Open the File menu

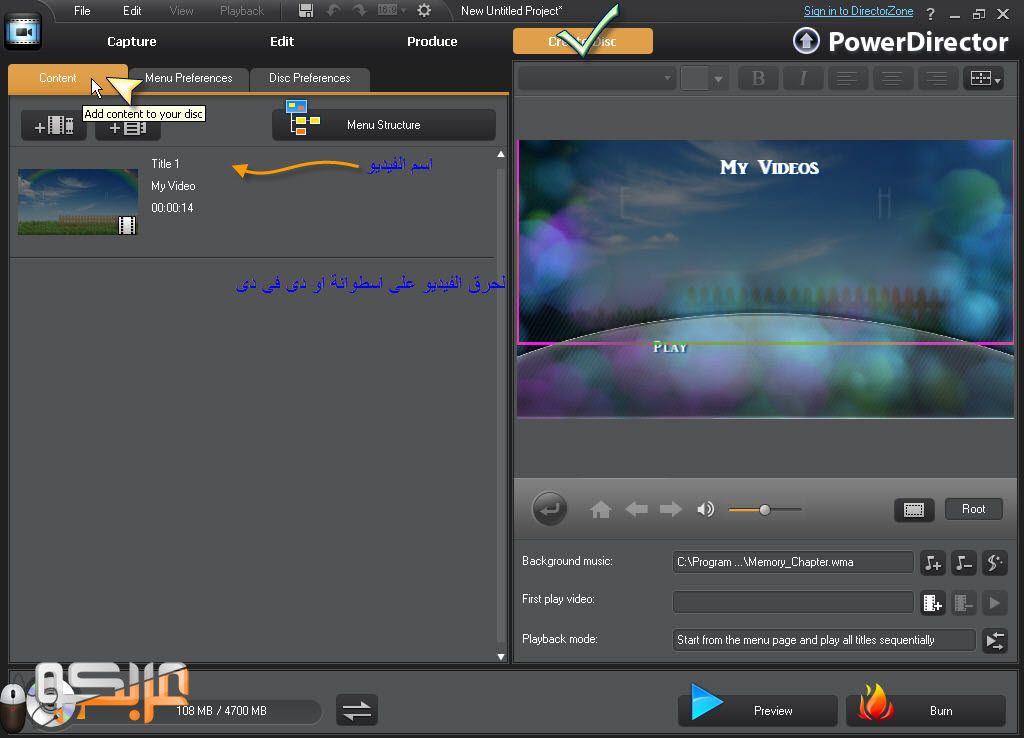click(82, 10)
